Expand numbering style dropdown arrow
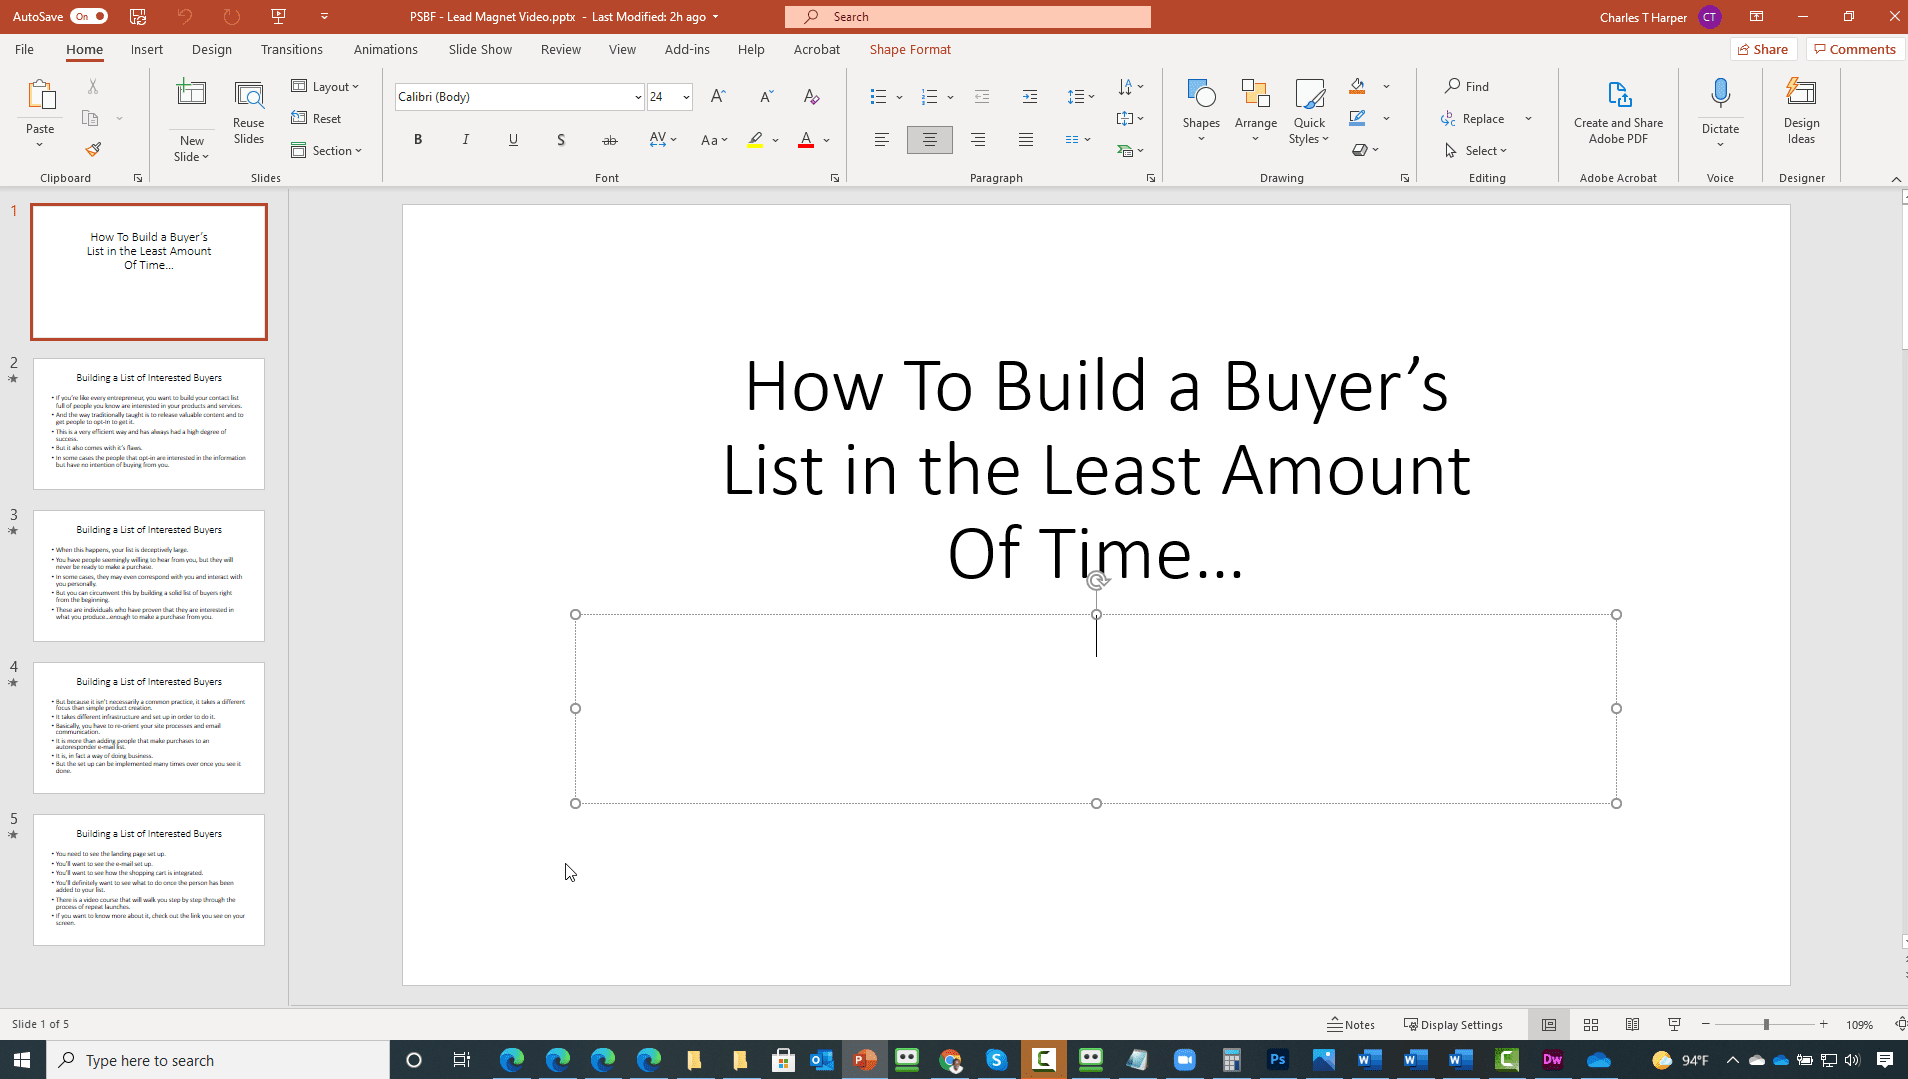Screen dimensions: 1908x1079 (x=950, y=97)
